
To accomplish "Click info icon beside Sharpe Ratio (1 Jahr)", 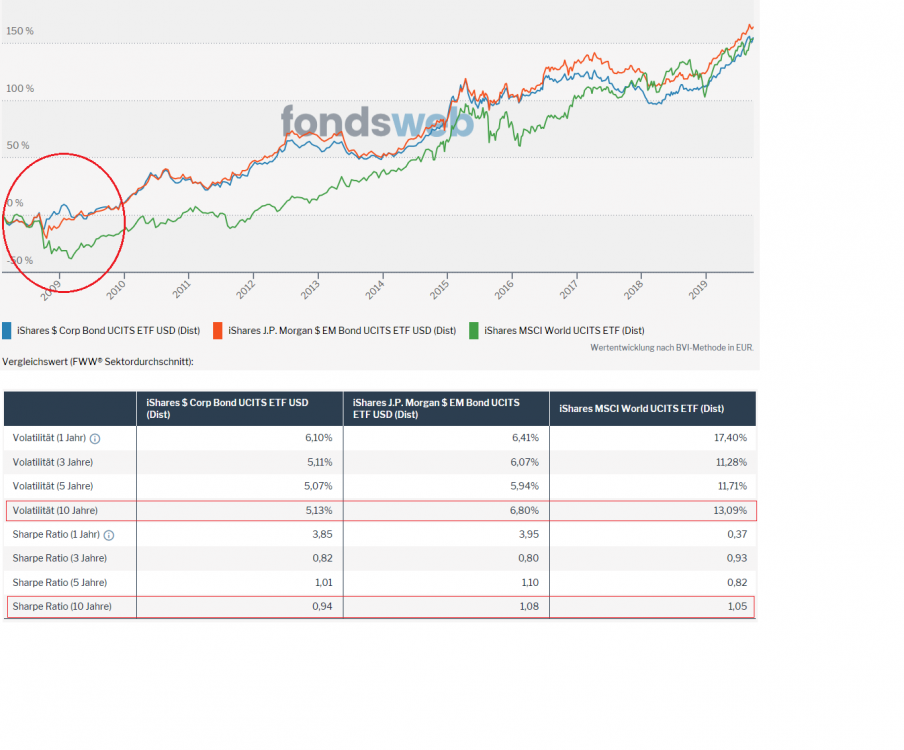I will click(x=109, y=535).
